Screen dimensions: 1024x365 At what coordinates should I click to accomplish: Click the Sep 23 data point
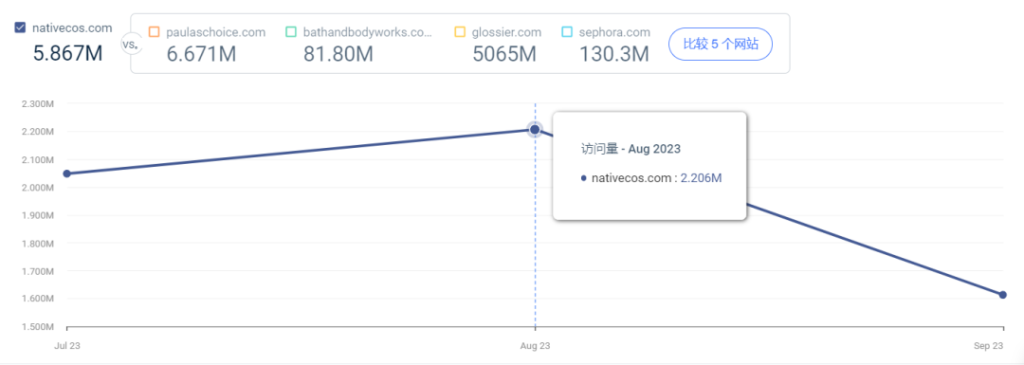tap(1002, 294)
